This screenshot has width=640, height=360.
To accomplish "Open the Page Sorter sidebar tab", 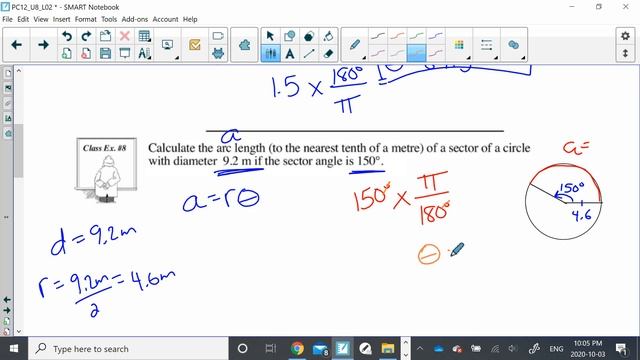I will [x=8, y=74].
